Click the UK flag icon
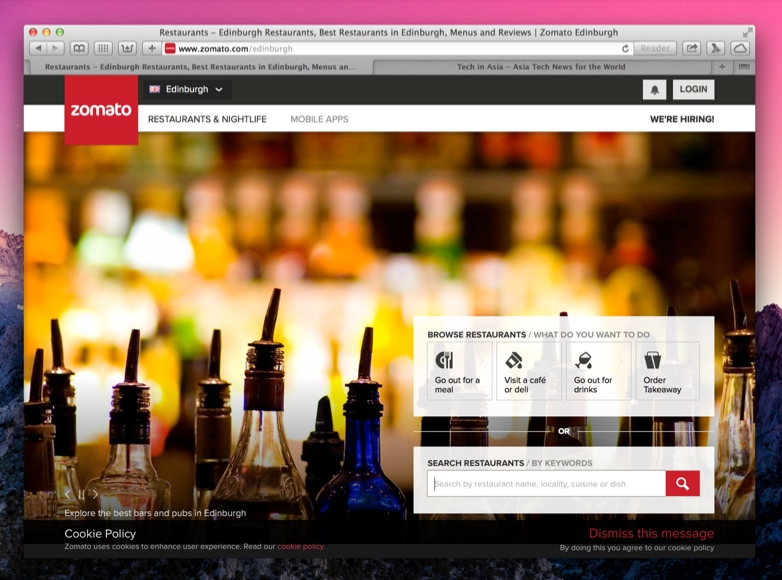Image resolution: width=782 pixels, height=580 pixels. point(155,89)
